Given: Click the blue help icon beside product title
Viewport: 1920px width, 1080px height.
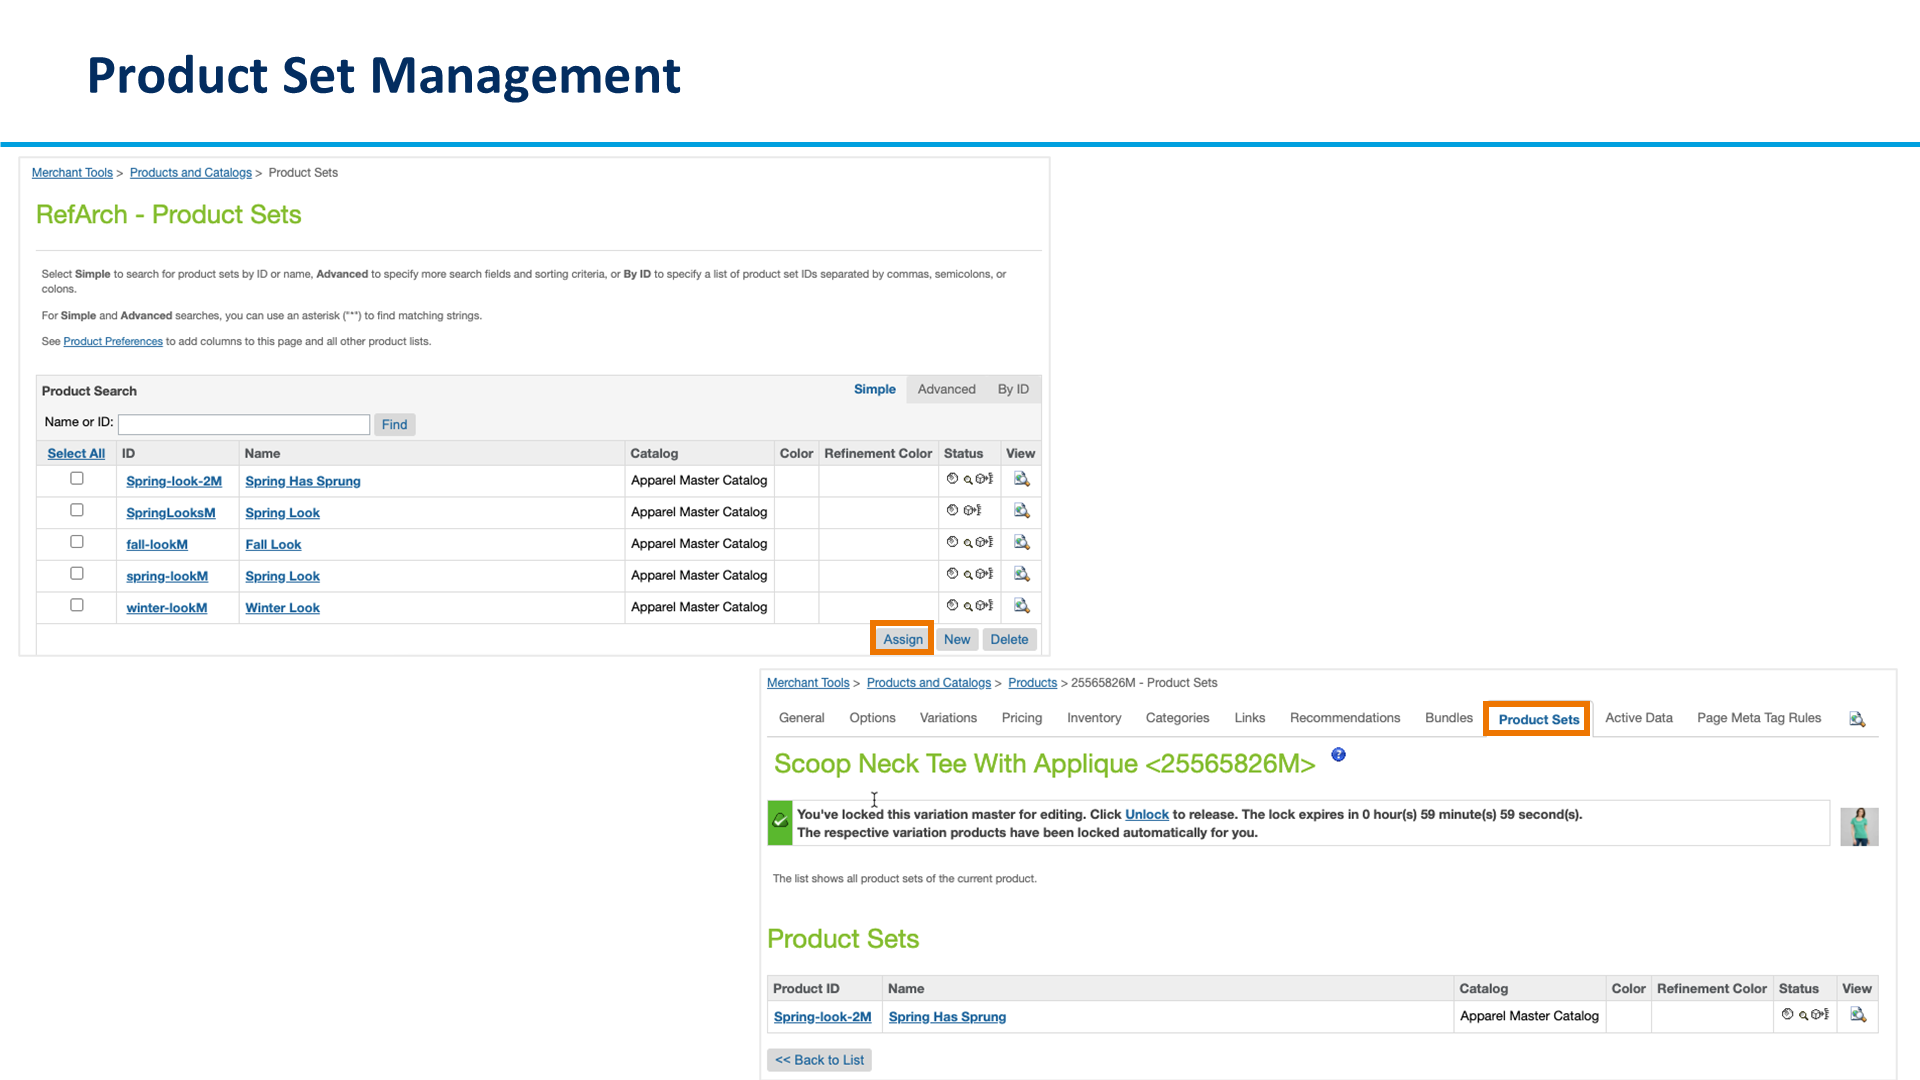Looking at the screenshot, I should click(1338, 755).
